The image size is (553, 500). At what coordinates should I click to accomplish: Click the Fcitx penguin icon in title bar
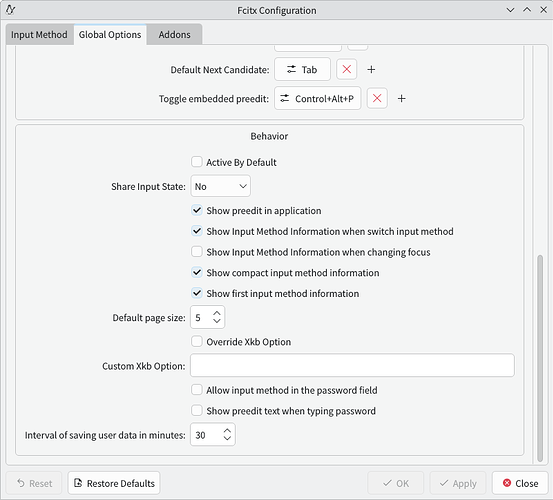coord(11,10)
